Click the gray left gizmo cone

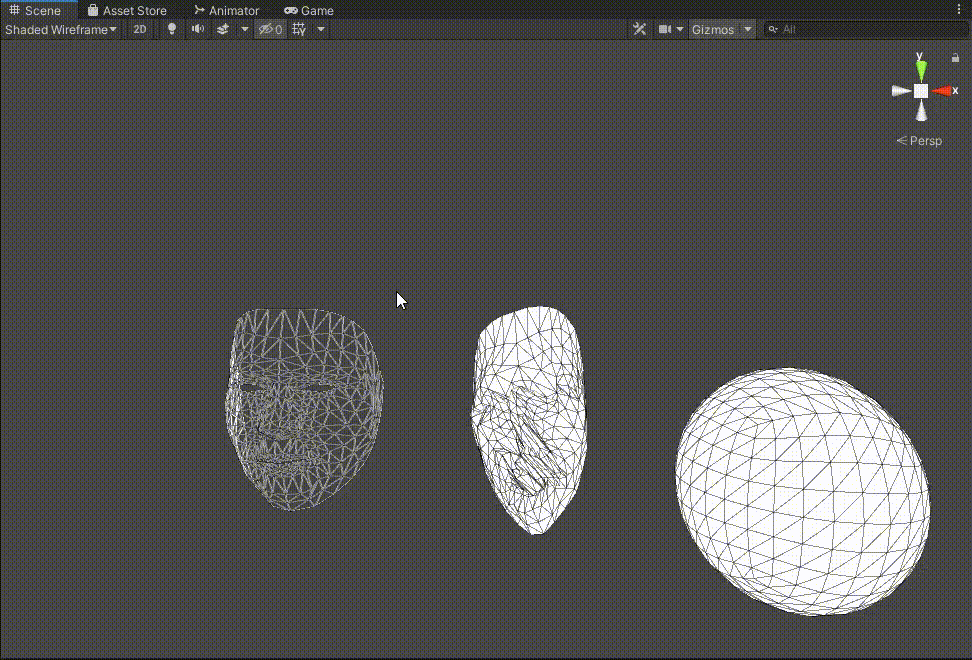tap(901, 91)
